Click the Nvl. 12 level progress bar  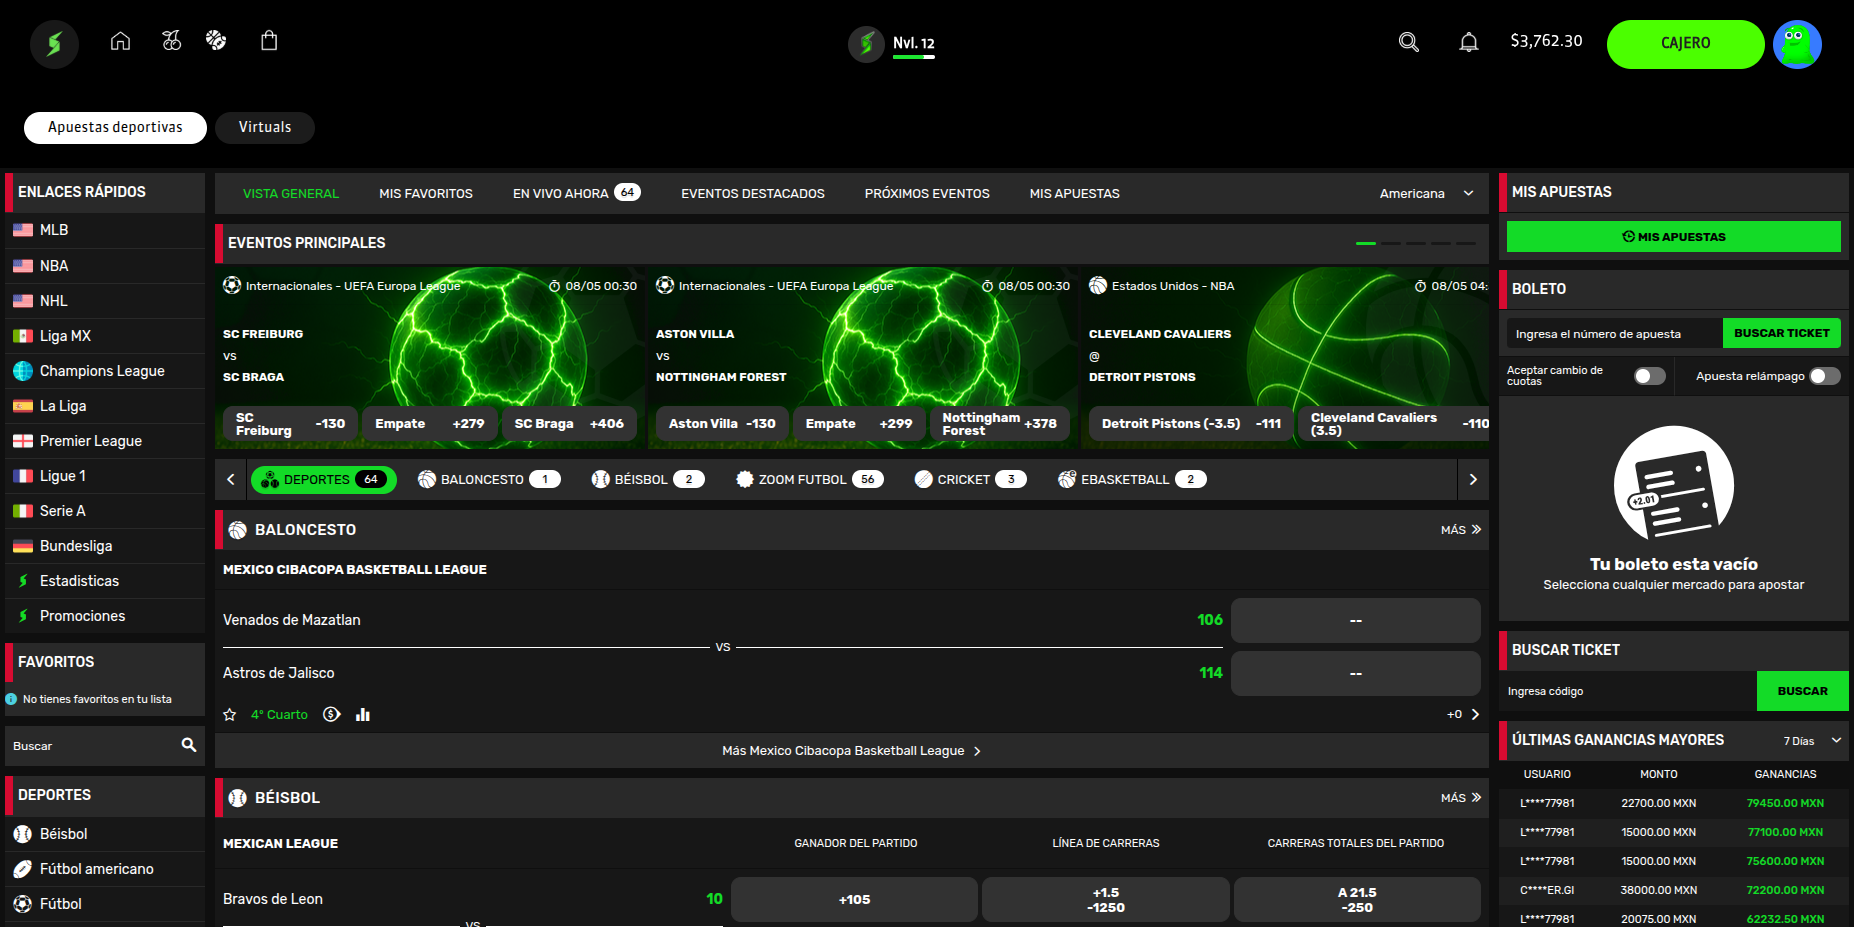click(x=914, y=57)
